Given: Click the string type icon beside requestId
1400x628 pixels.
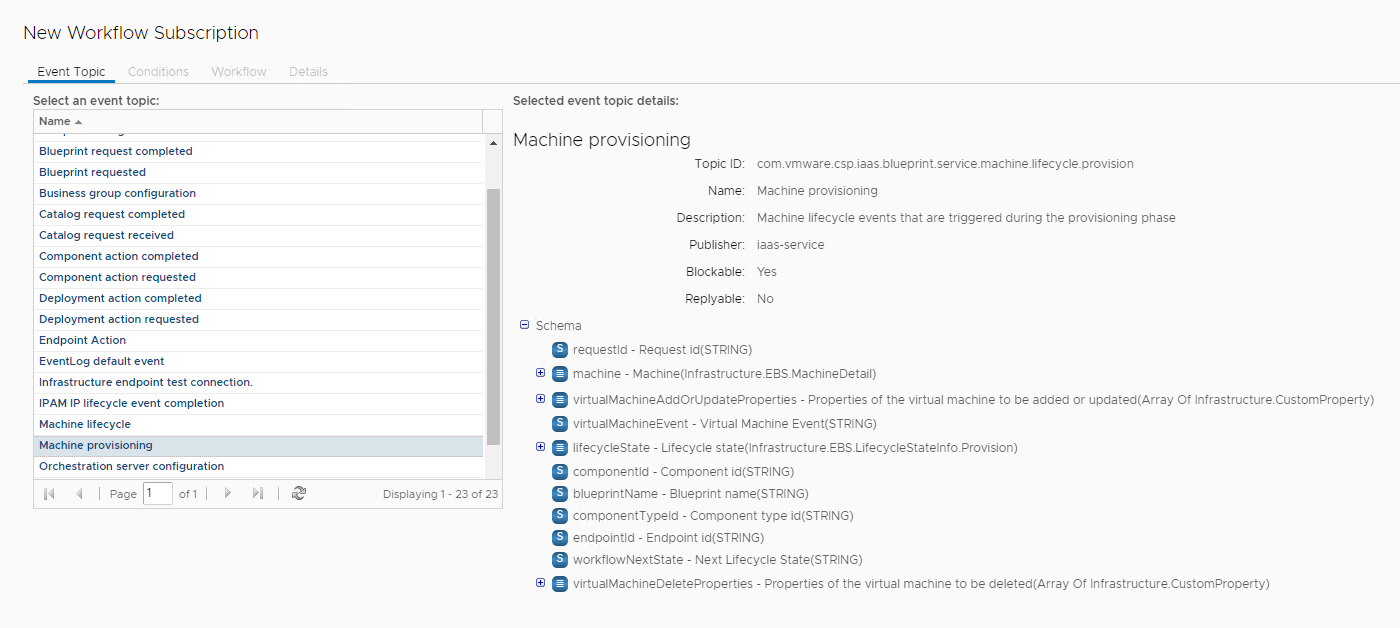Looking at the screenshot, I should [559, 350].
